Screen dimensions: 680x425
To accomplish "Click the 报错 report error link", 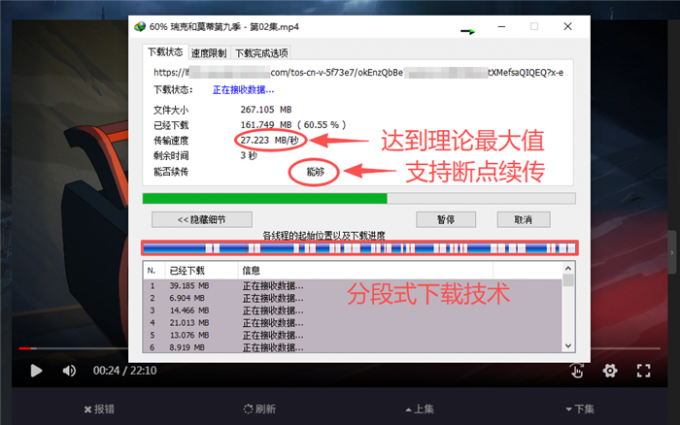I will [99, 409].
